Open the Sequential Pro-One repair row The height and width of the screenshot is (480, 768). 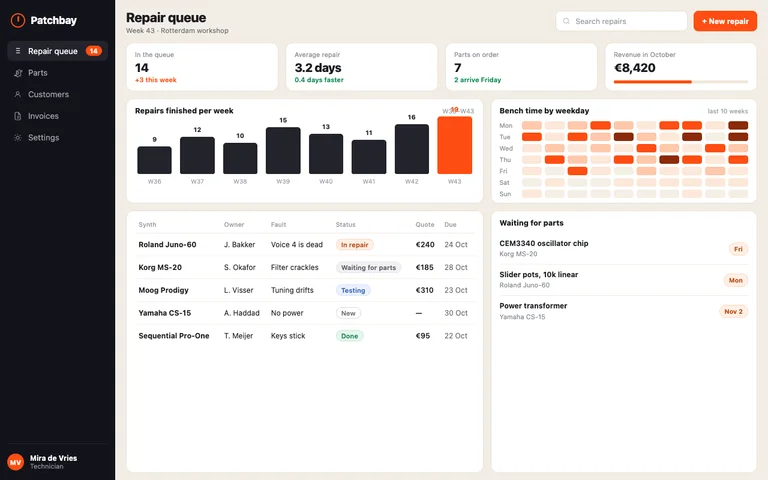click(305, 336)
